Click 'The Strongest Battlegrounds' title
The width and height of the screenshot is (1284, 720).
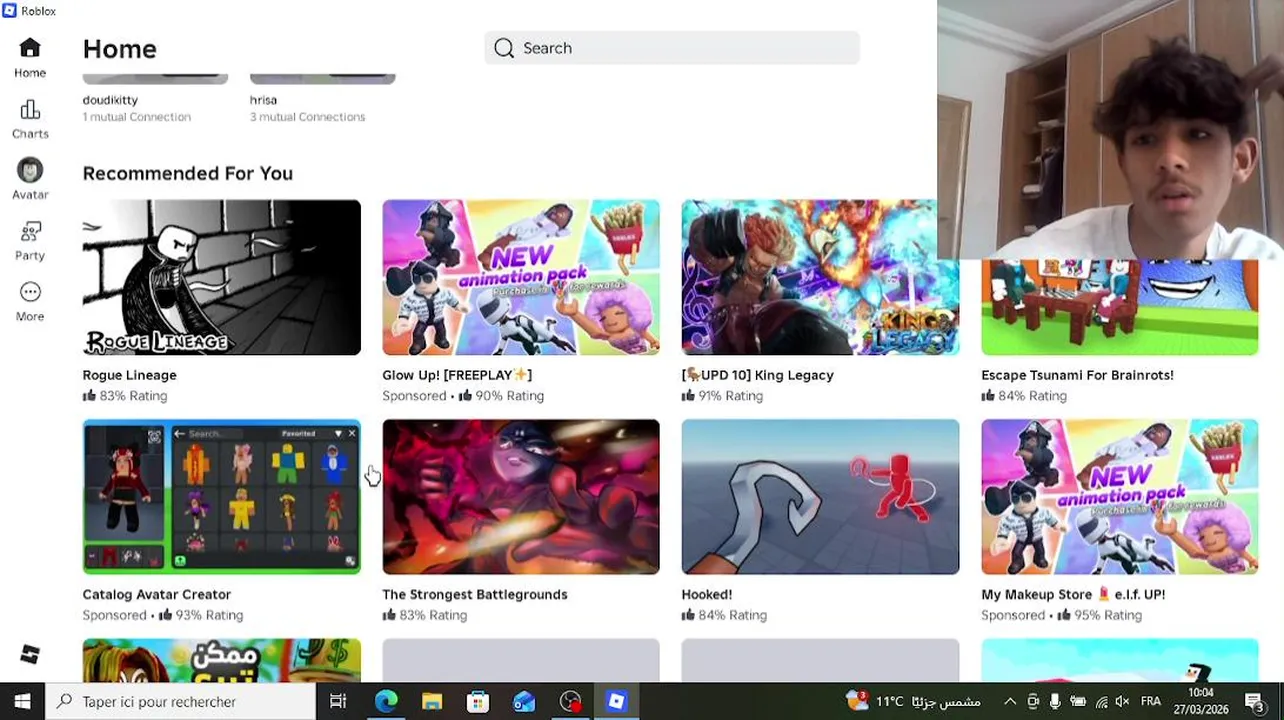coord(475,594)
